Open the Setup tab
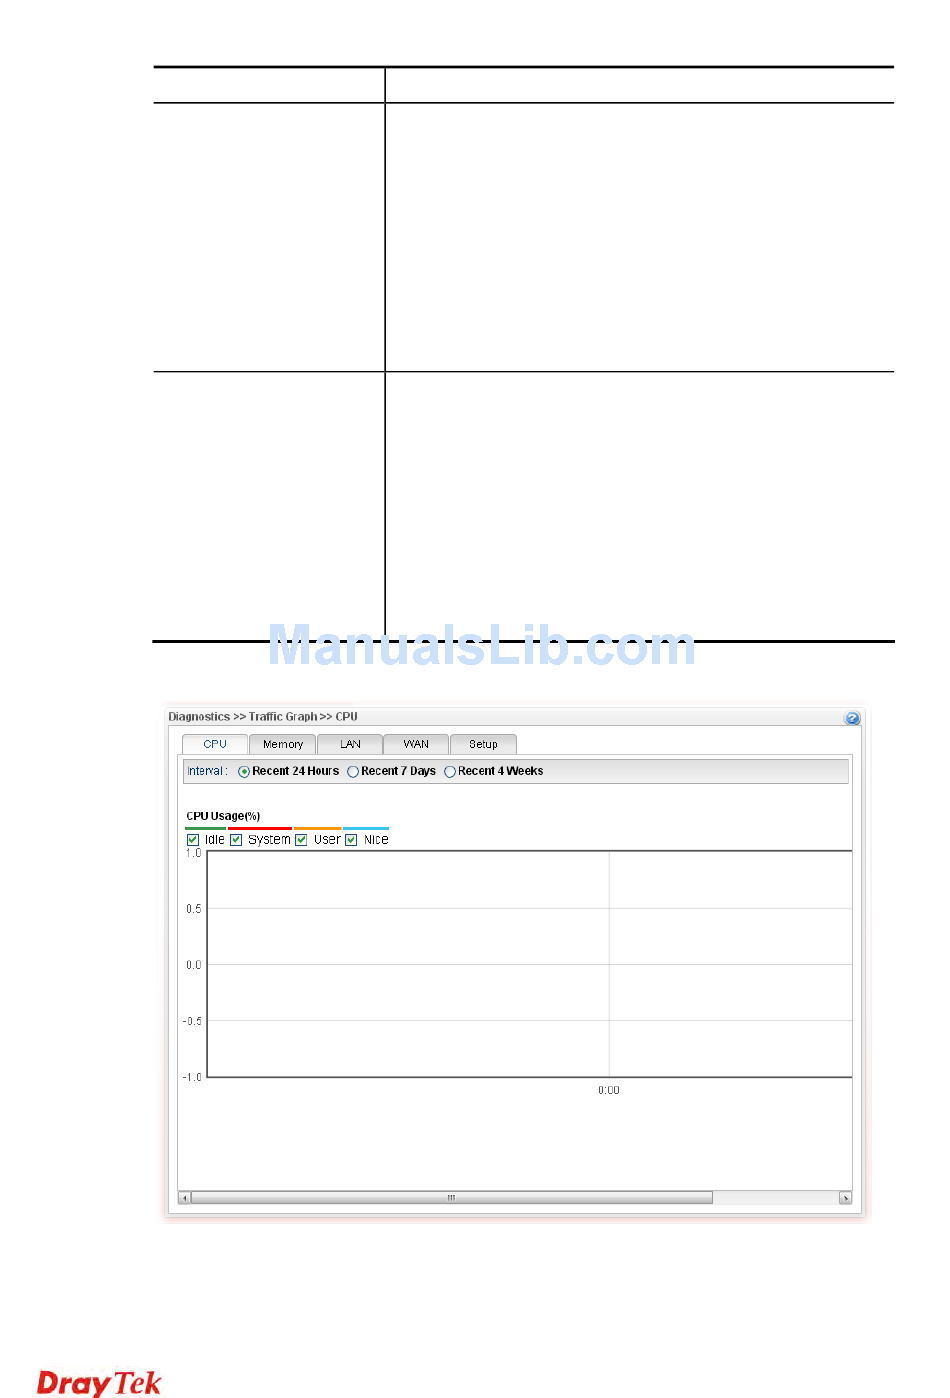The width and height of the screenshot is (950, 1398). pos(483,744)
